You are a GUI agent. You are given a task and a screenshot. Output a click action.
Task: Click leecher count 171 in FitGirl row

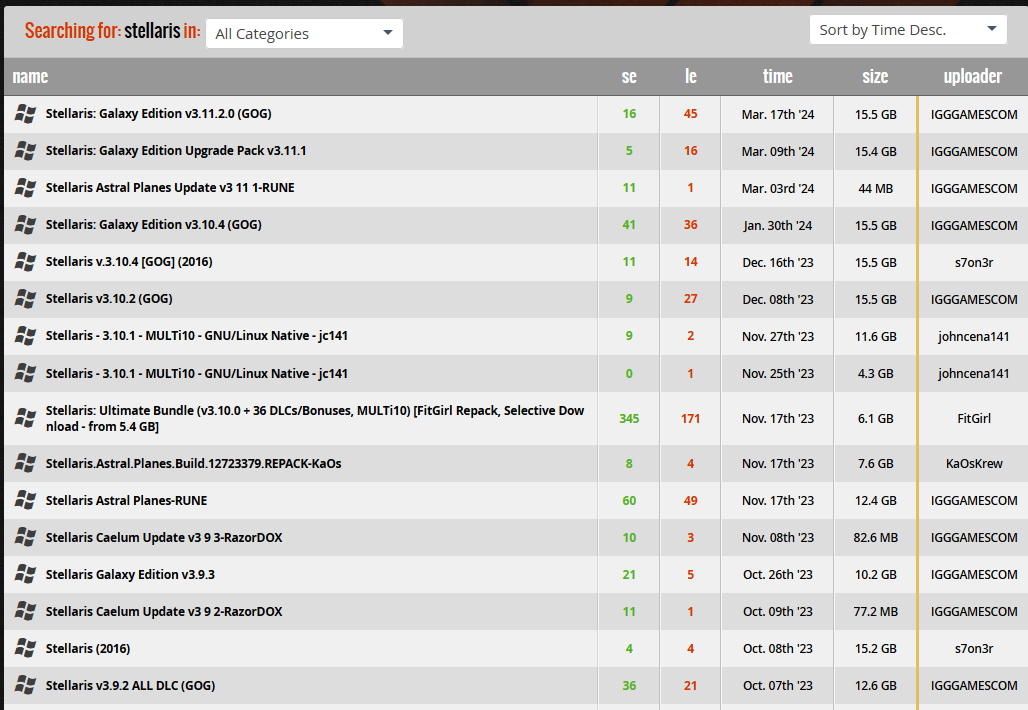pos(690,418)
